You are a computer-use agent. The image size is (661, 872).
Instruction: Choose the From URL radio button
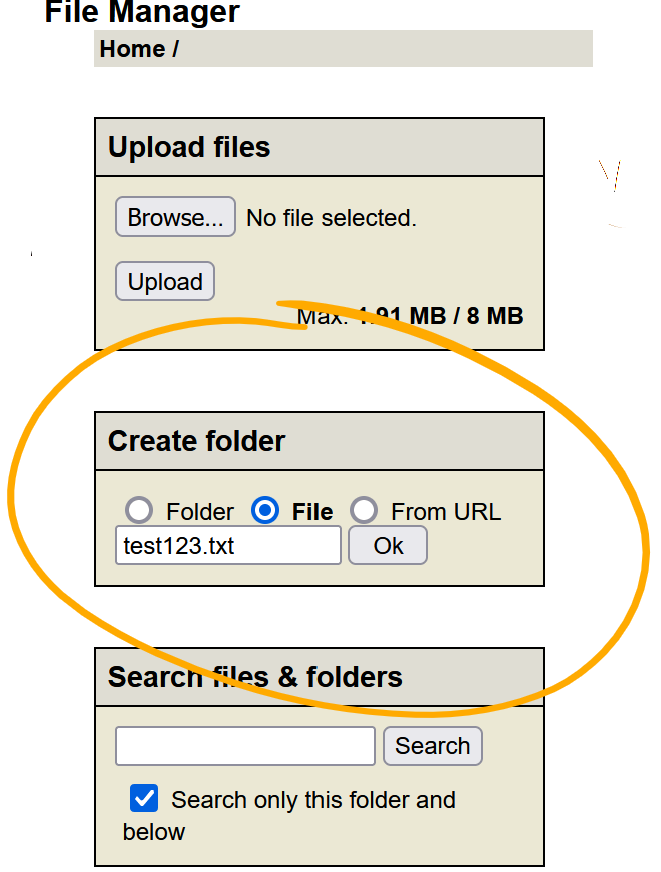click(364, 511)
